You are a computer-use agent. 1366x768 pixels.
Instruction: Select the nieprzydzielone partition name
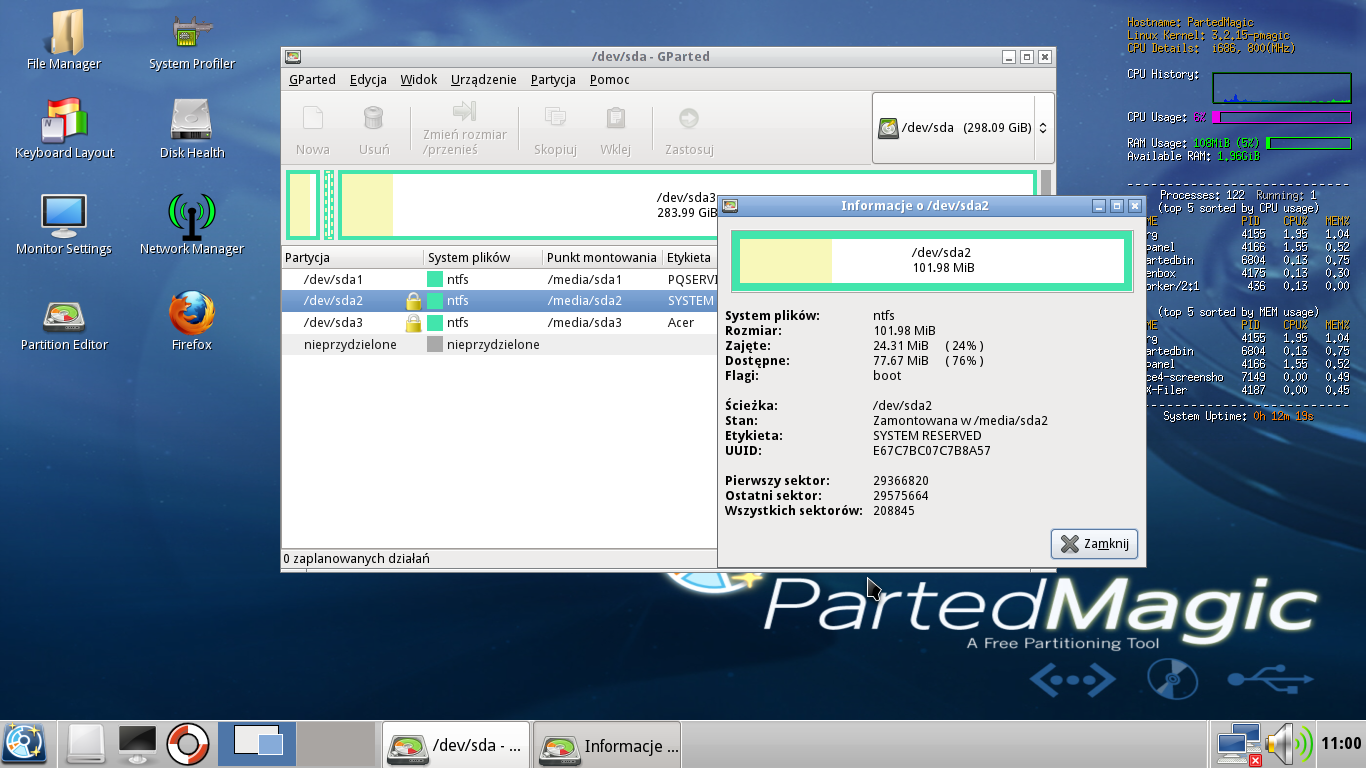[x=350, y=345]
